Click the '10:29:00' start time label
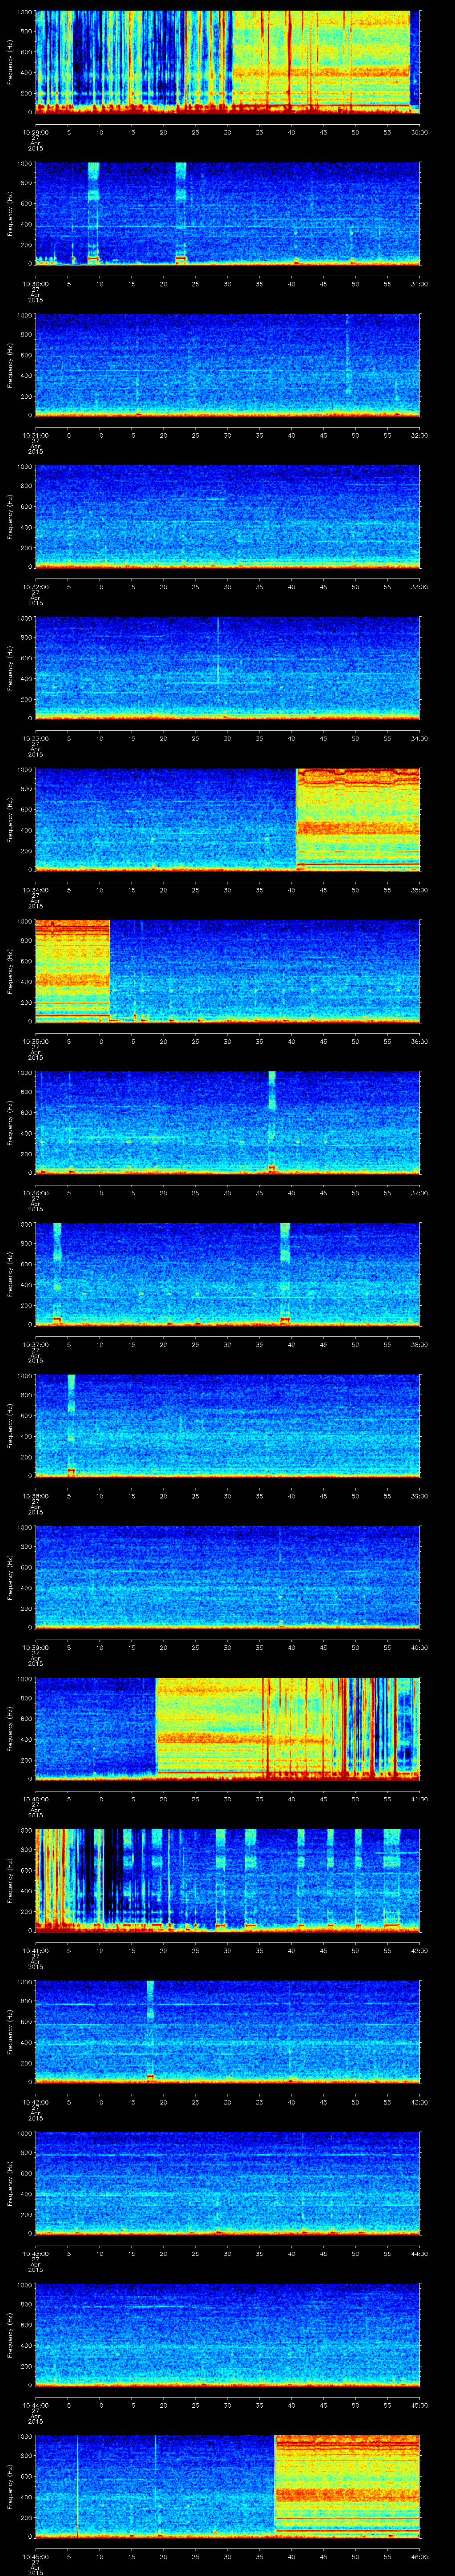The image size is (455, 2576). click(x=35, y=131)
